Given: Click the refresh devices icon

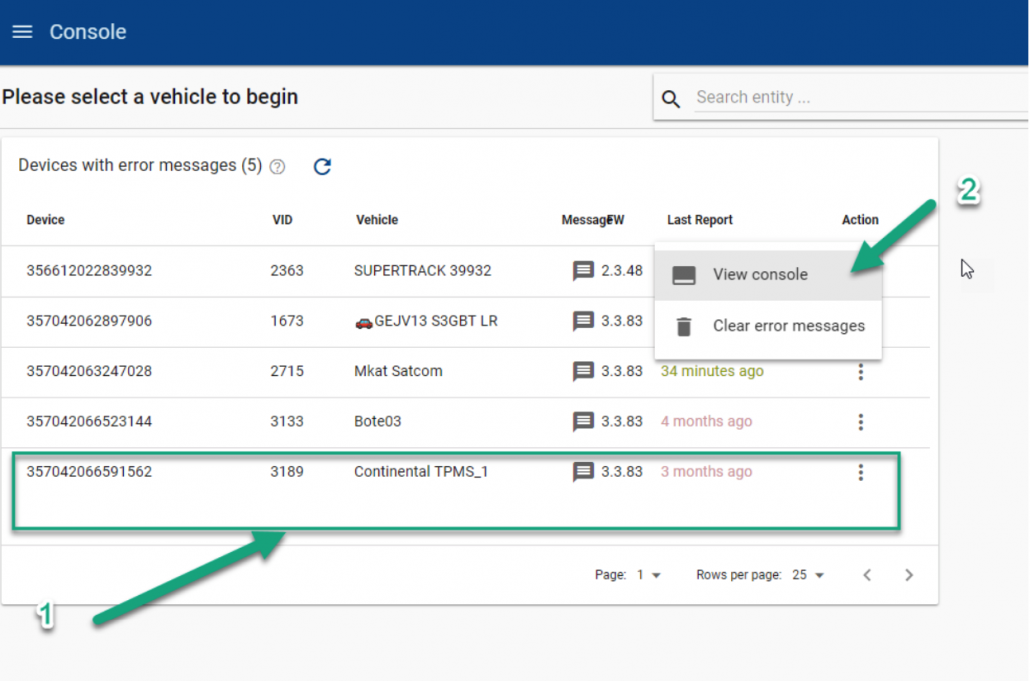Looking at the screenshot, I should click(322, 167).
